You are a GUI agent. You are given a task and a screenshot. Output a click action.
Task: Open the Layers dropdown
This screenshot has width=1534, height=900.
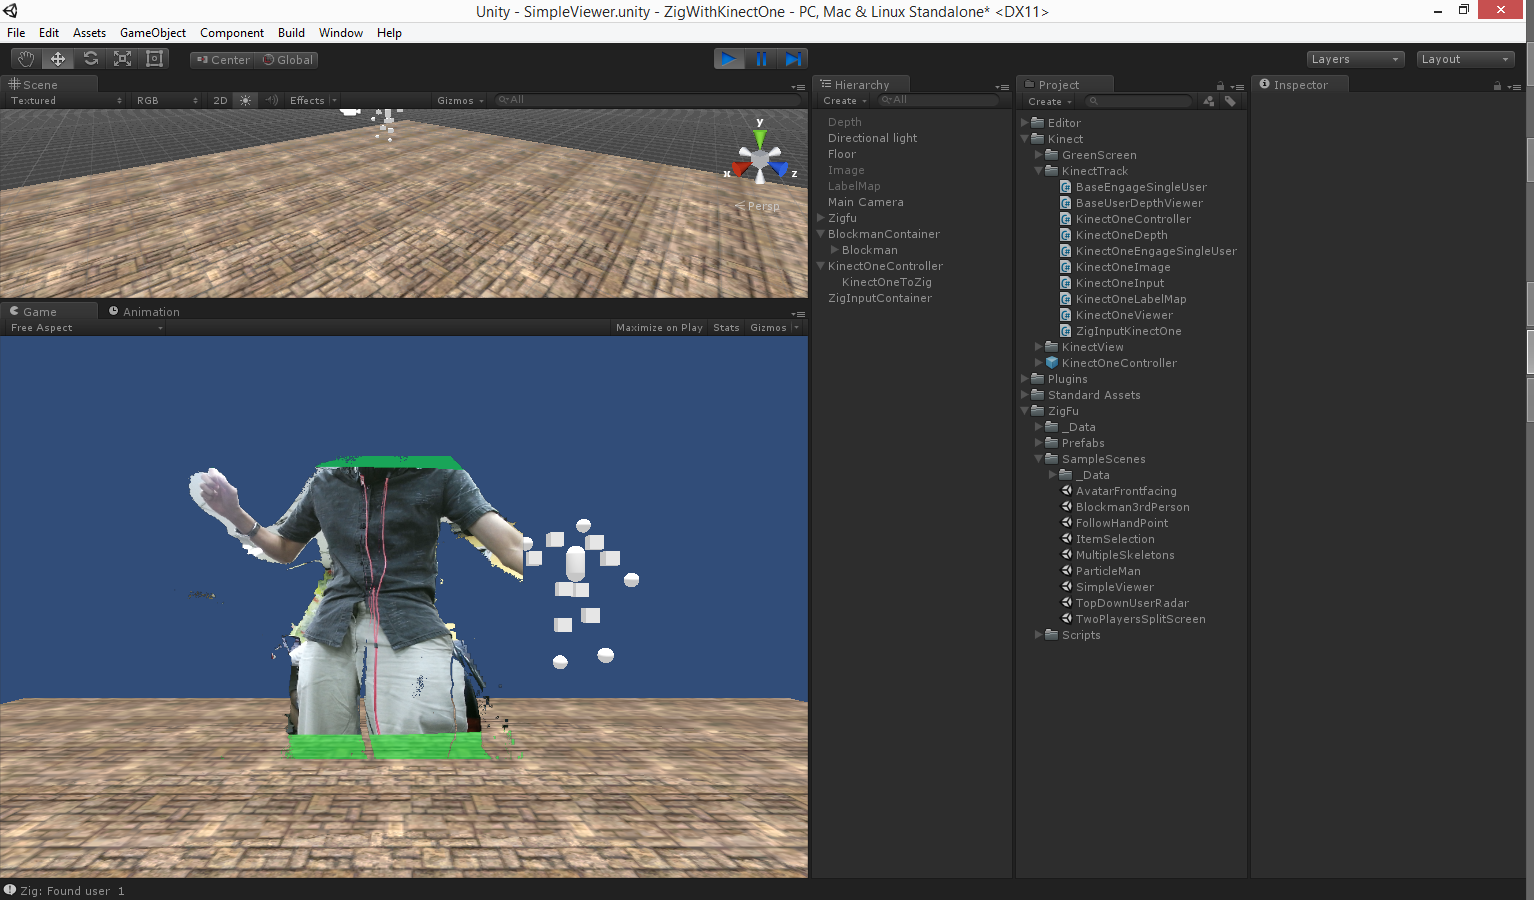[1354, 59]
